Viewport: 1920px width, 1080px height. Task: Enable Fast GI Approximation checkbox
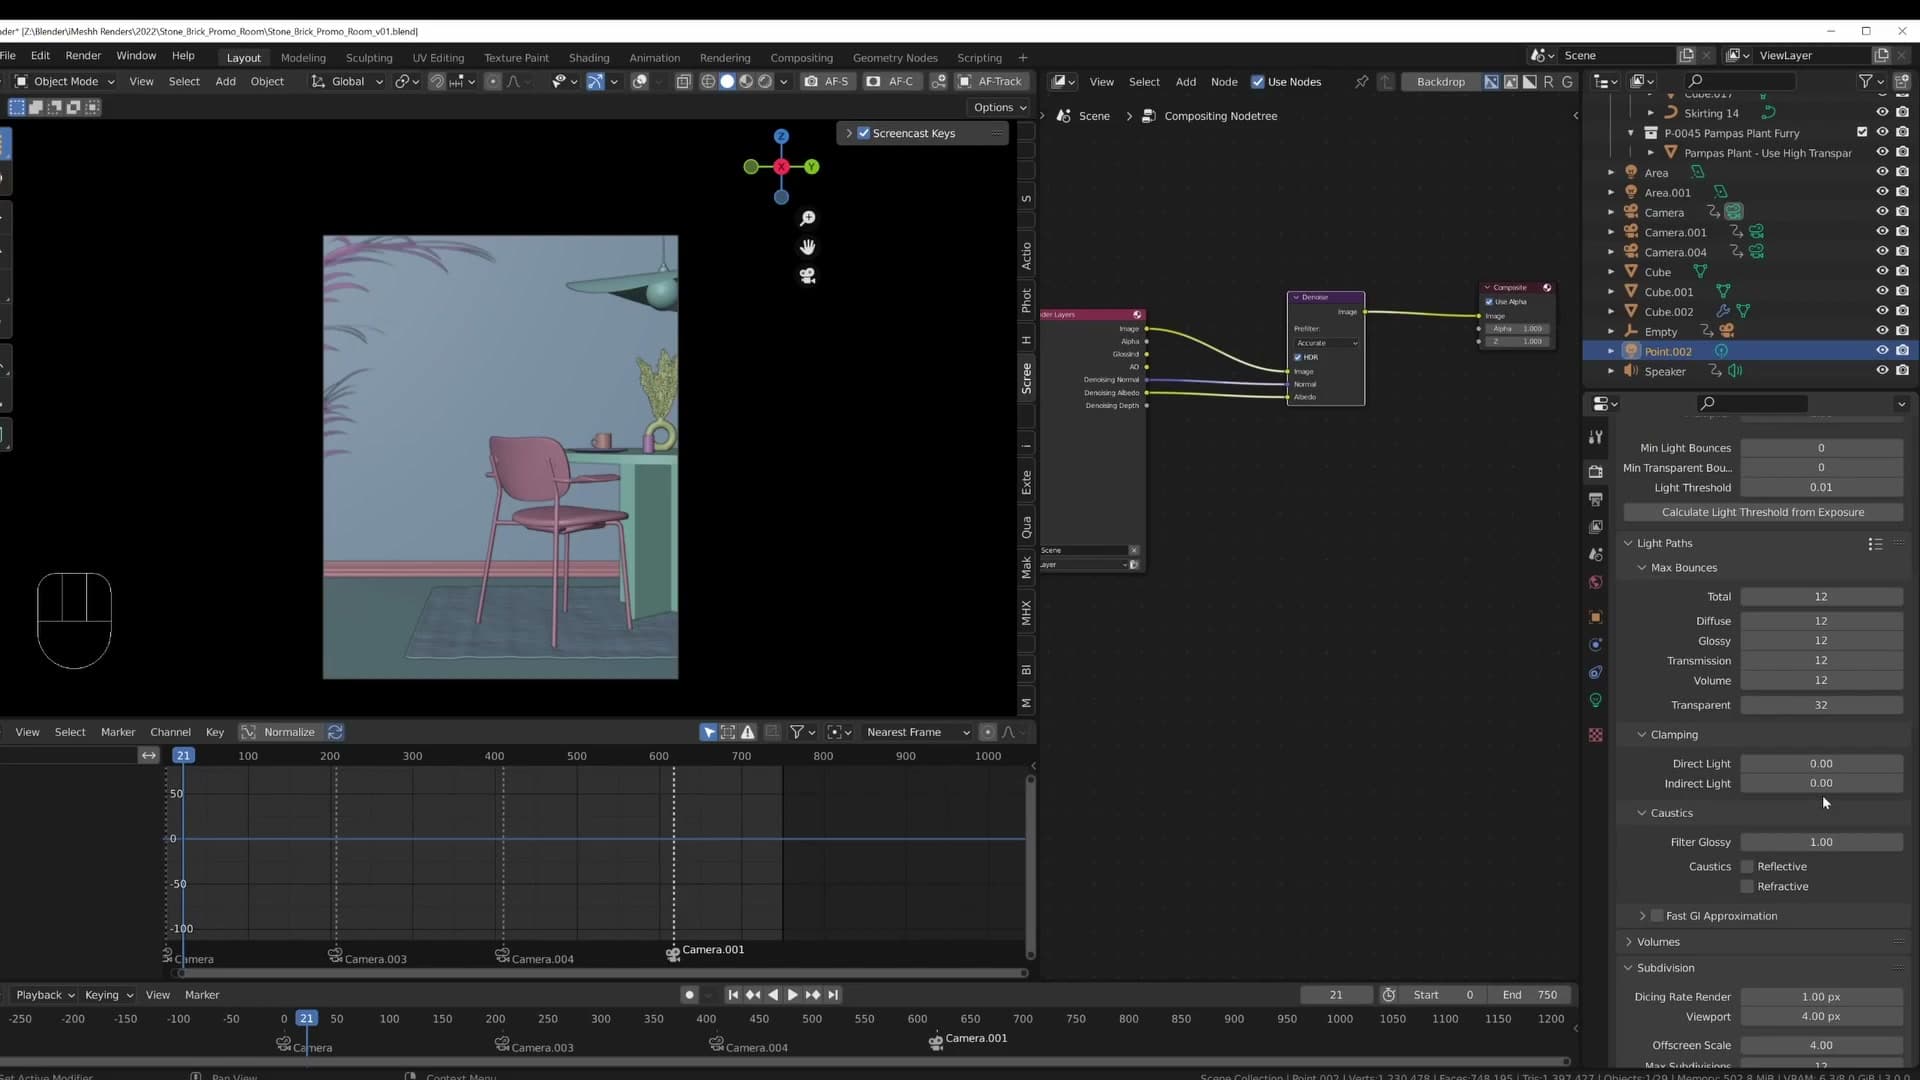[x=1657, y=916]
